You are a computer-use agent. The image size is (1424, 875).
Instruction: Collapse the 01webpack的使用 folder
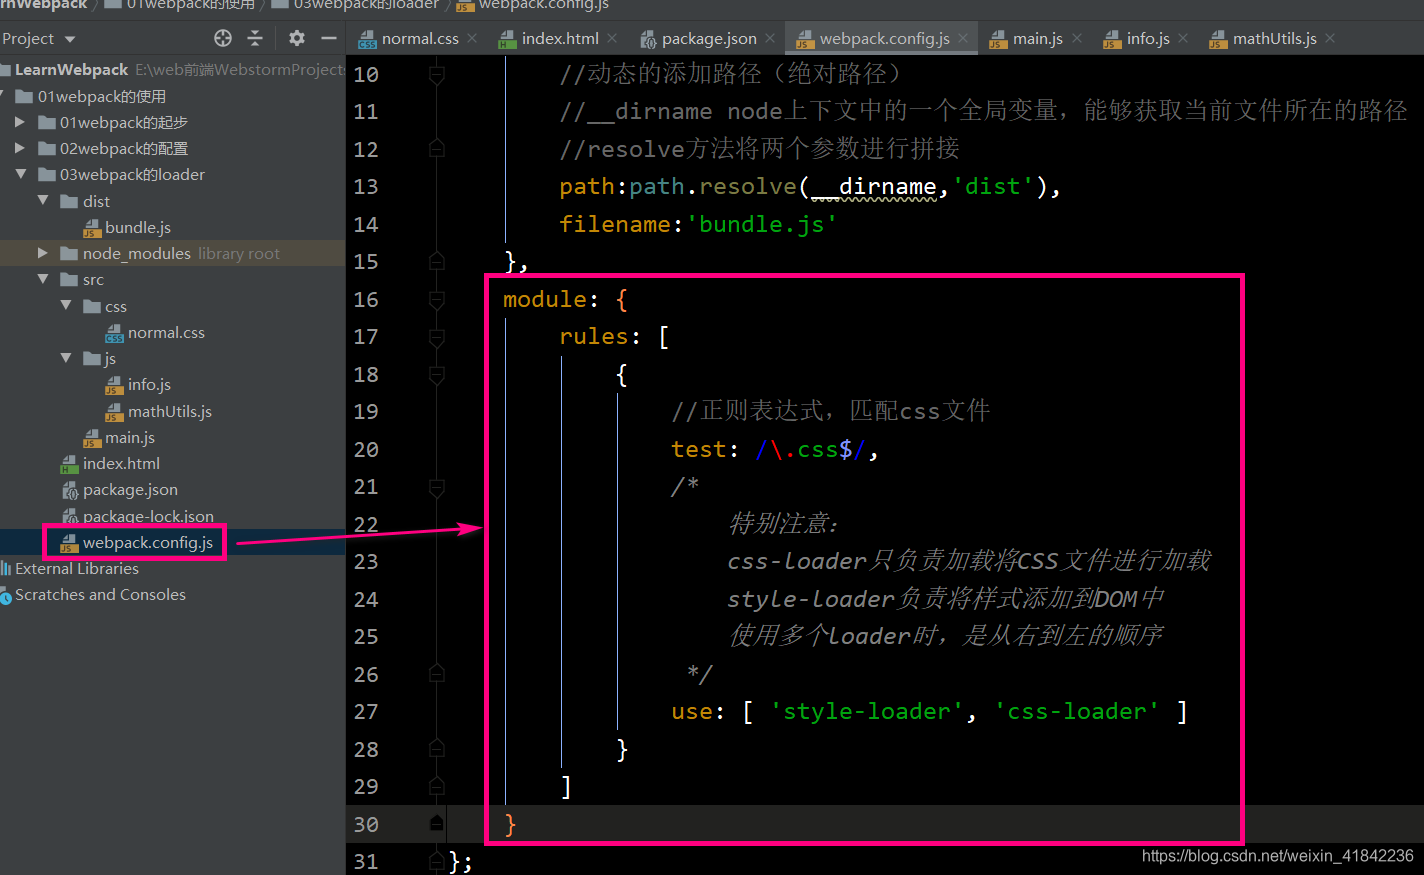pos(3,96)
